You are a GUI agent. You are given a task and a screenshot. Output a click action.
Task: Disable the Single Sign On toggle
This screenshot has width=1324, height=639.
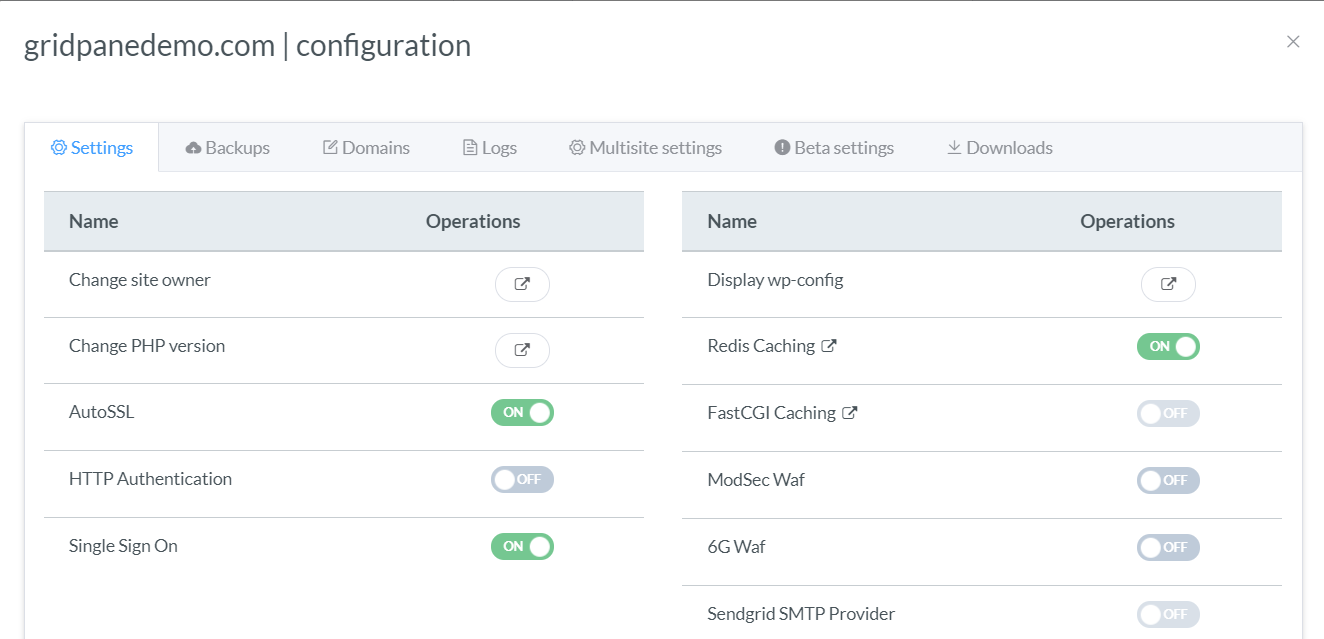(x=522, y=546)
